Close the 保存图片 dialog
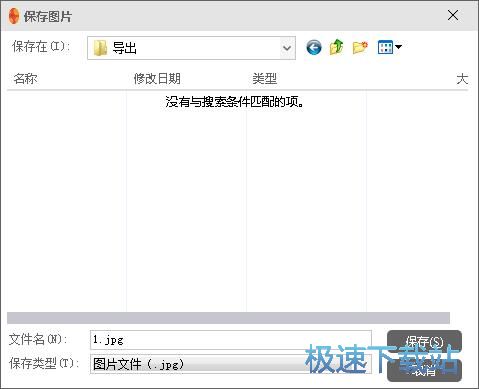 click(x=453, y=15)
